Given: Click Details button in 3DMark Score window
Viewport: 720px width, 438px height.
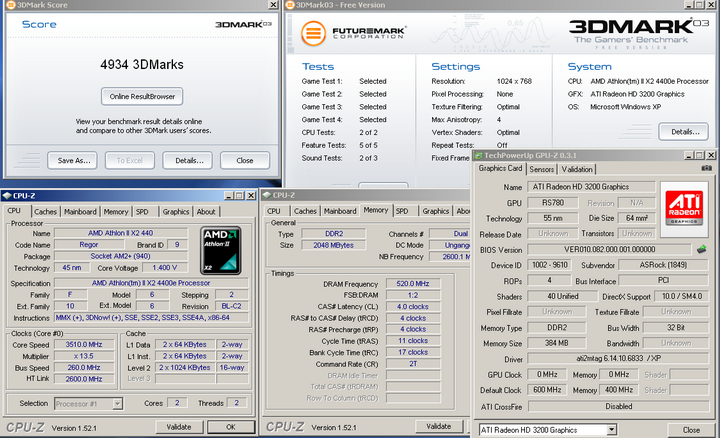Looking at the screenshot, I should 189,160.
